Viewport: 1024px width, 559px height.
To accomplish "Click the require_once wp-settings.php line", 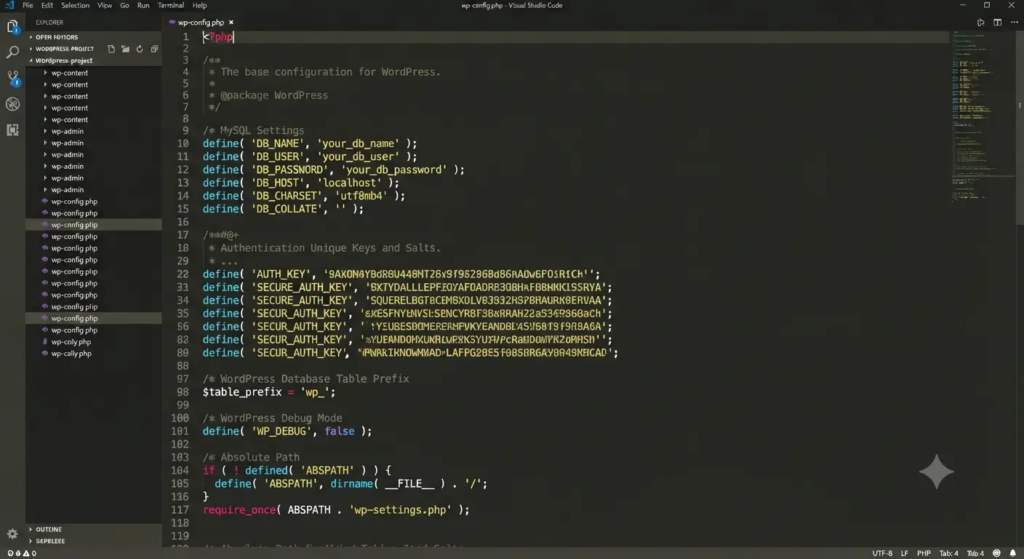I will pyautogui.click(x=336, y=509).
